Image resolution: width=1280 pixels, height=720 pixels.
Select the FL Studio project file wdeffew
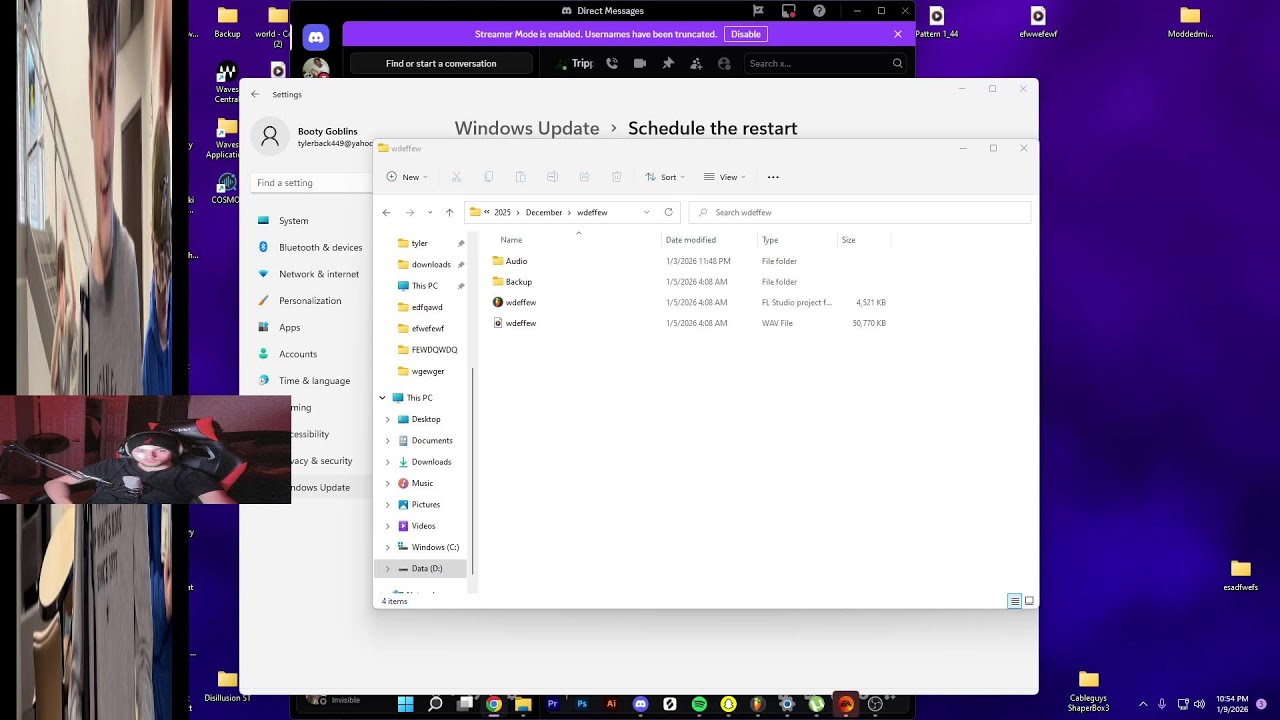[521, 302]
